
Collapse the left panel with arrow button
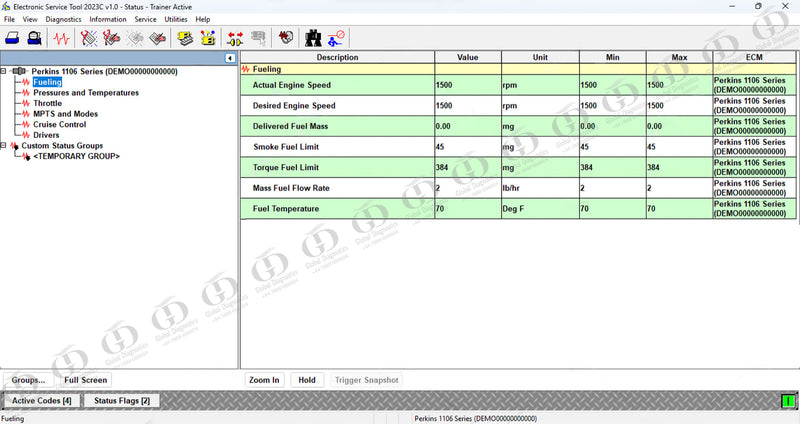[230, 58]
